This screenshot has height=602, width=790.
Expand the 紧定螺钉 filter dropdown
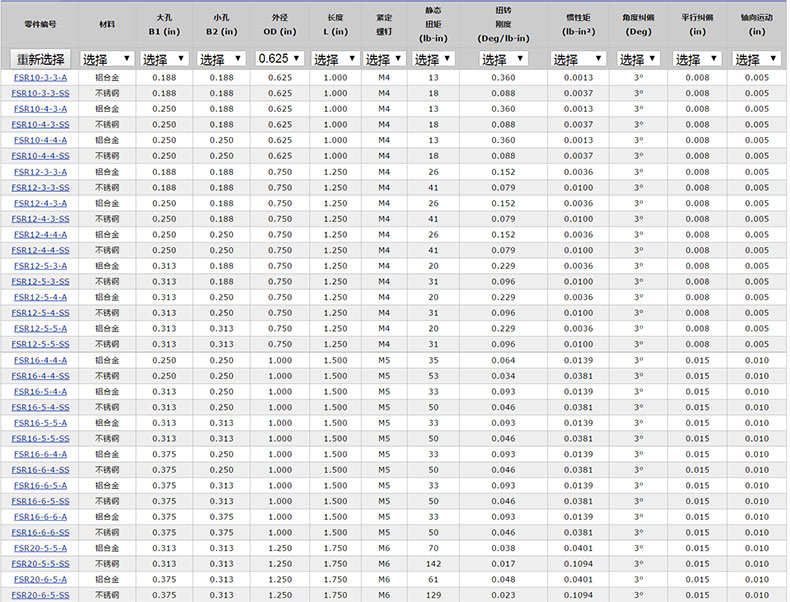pos(384,59)
